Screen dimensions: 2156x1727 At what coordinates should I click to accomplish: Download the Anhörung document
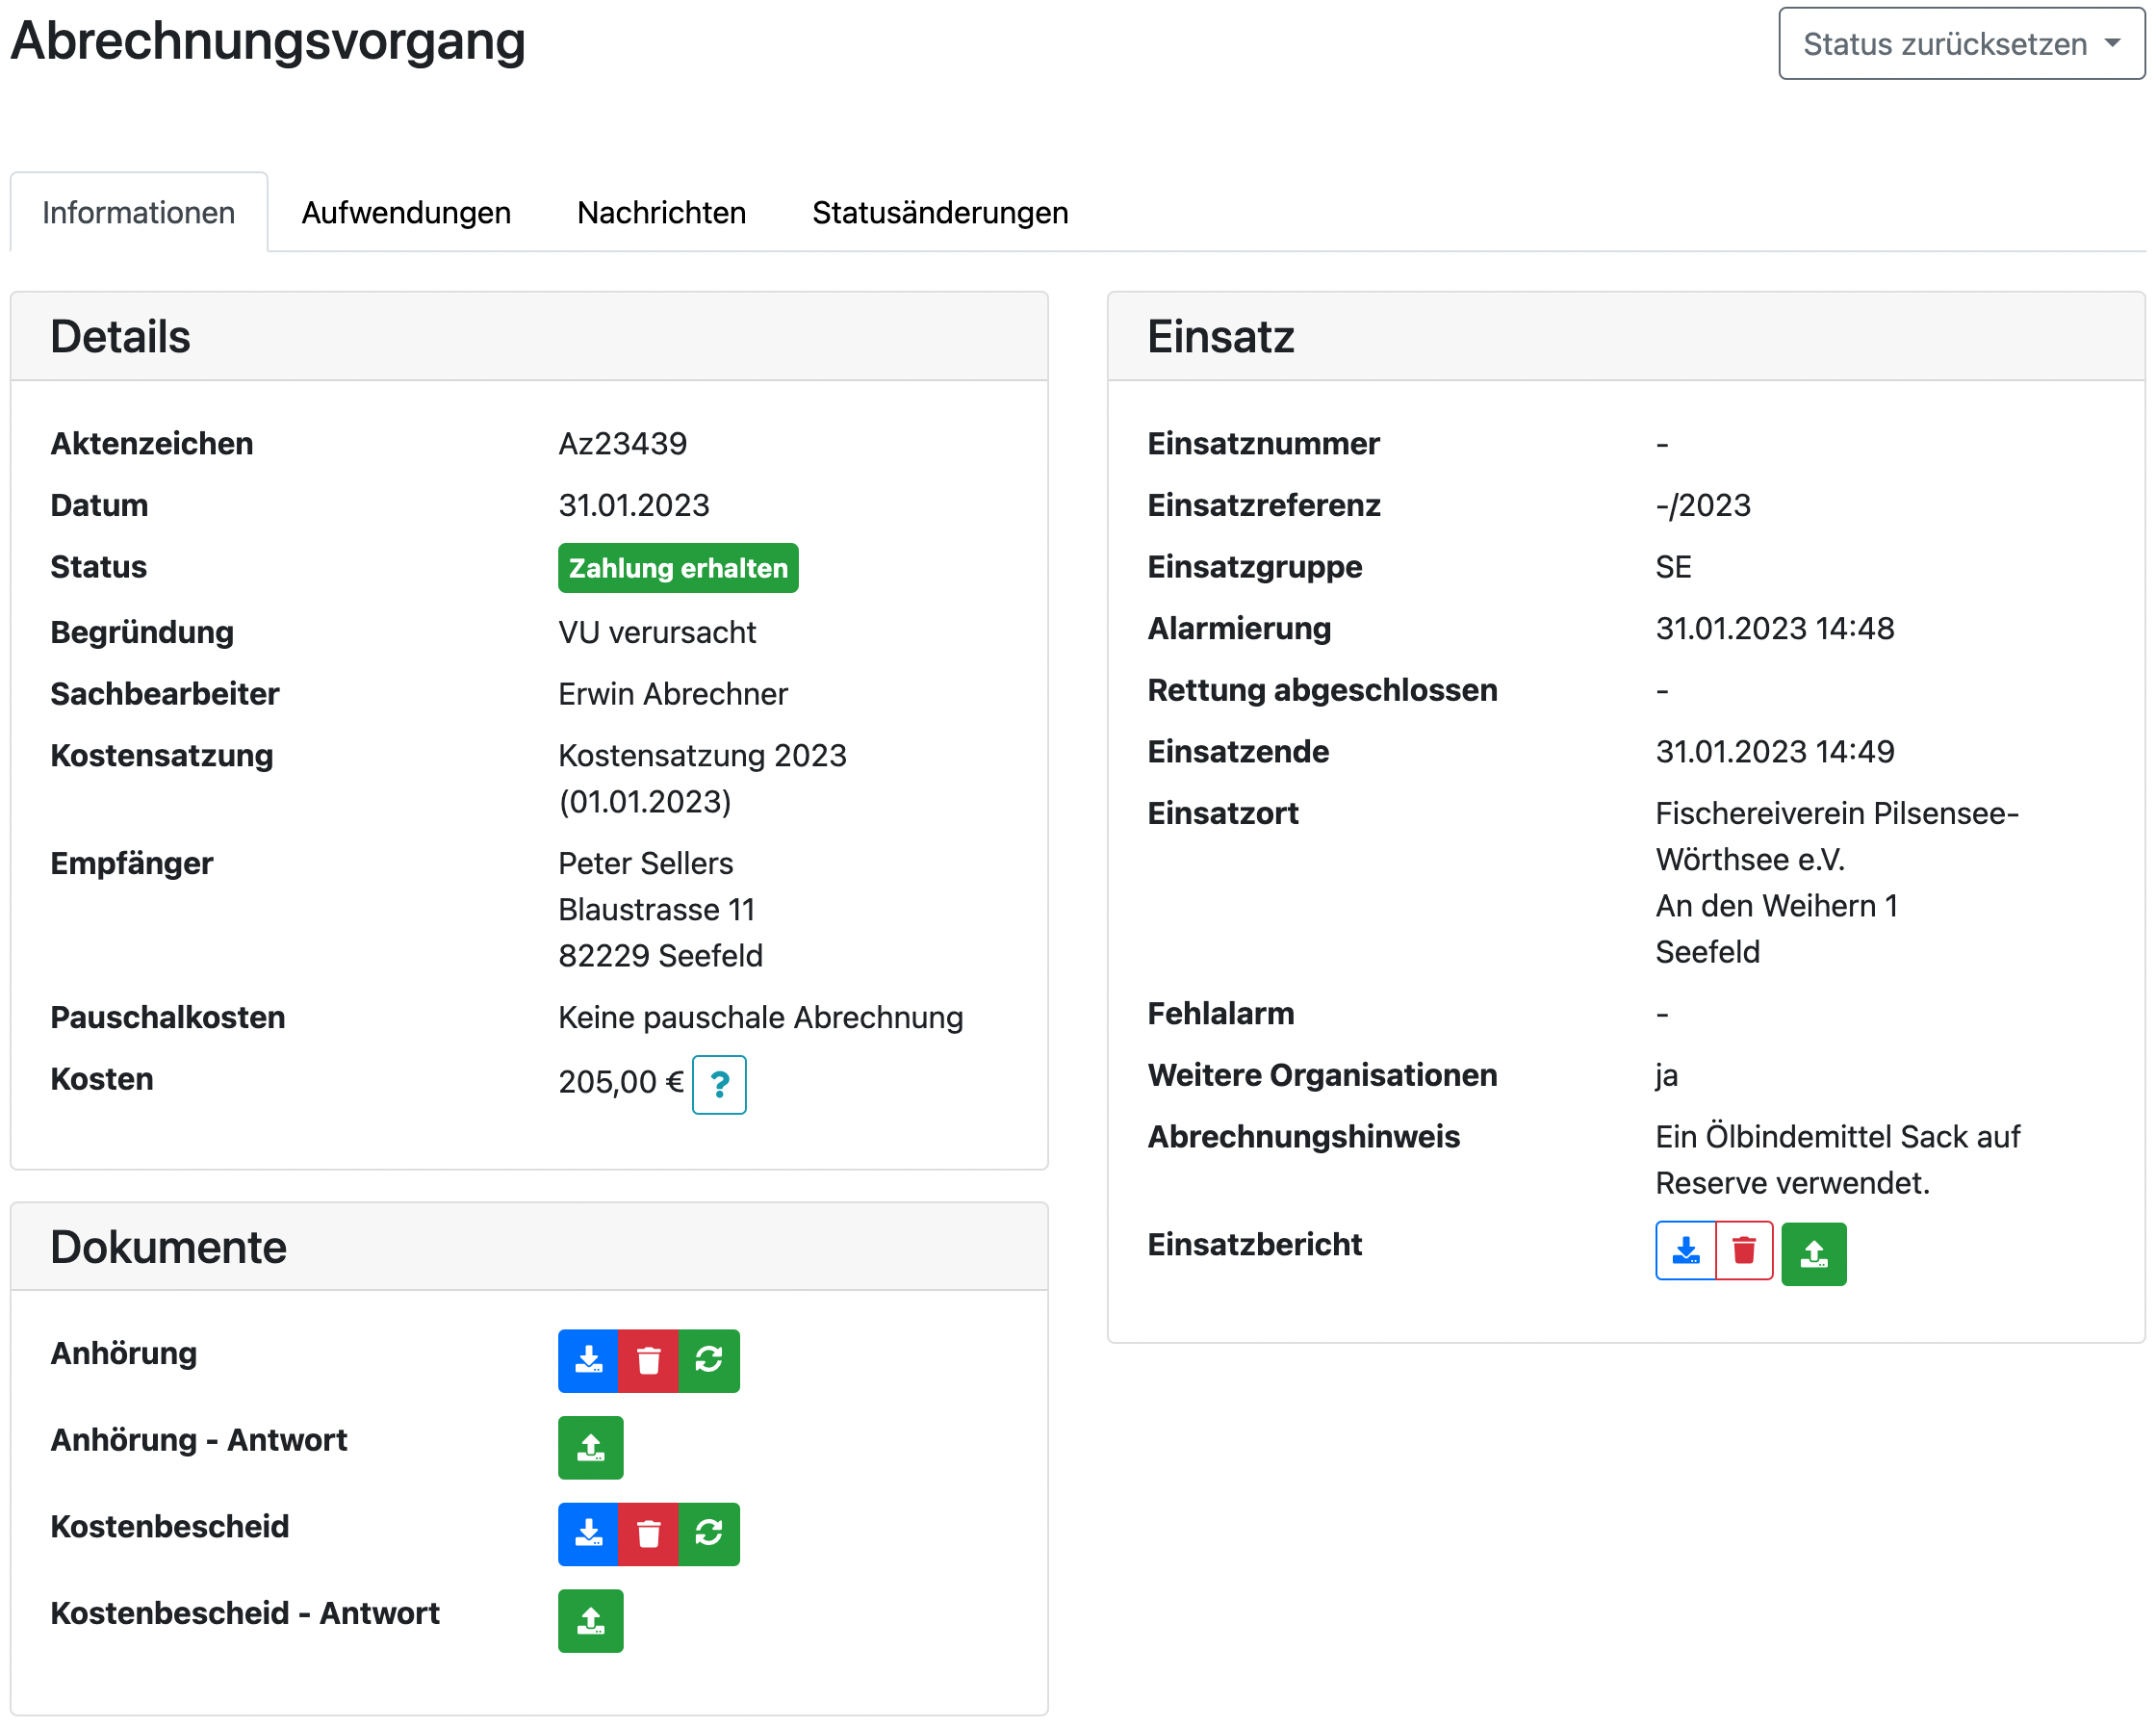[x=588, y=1361]
